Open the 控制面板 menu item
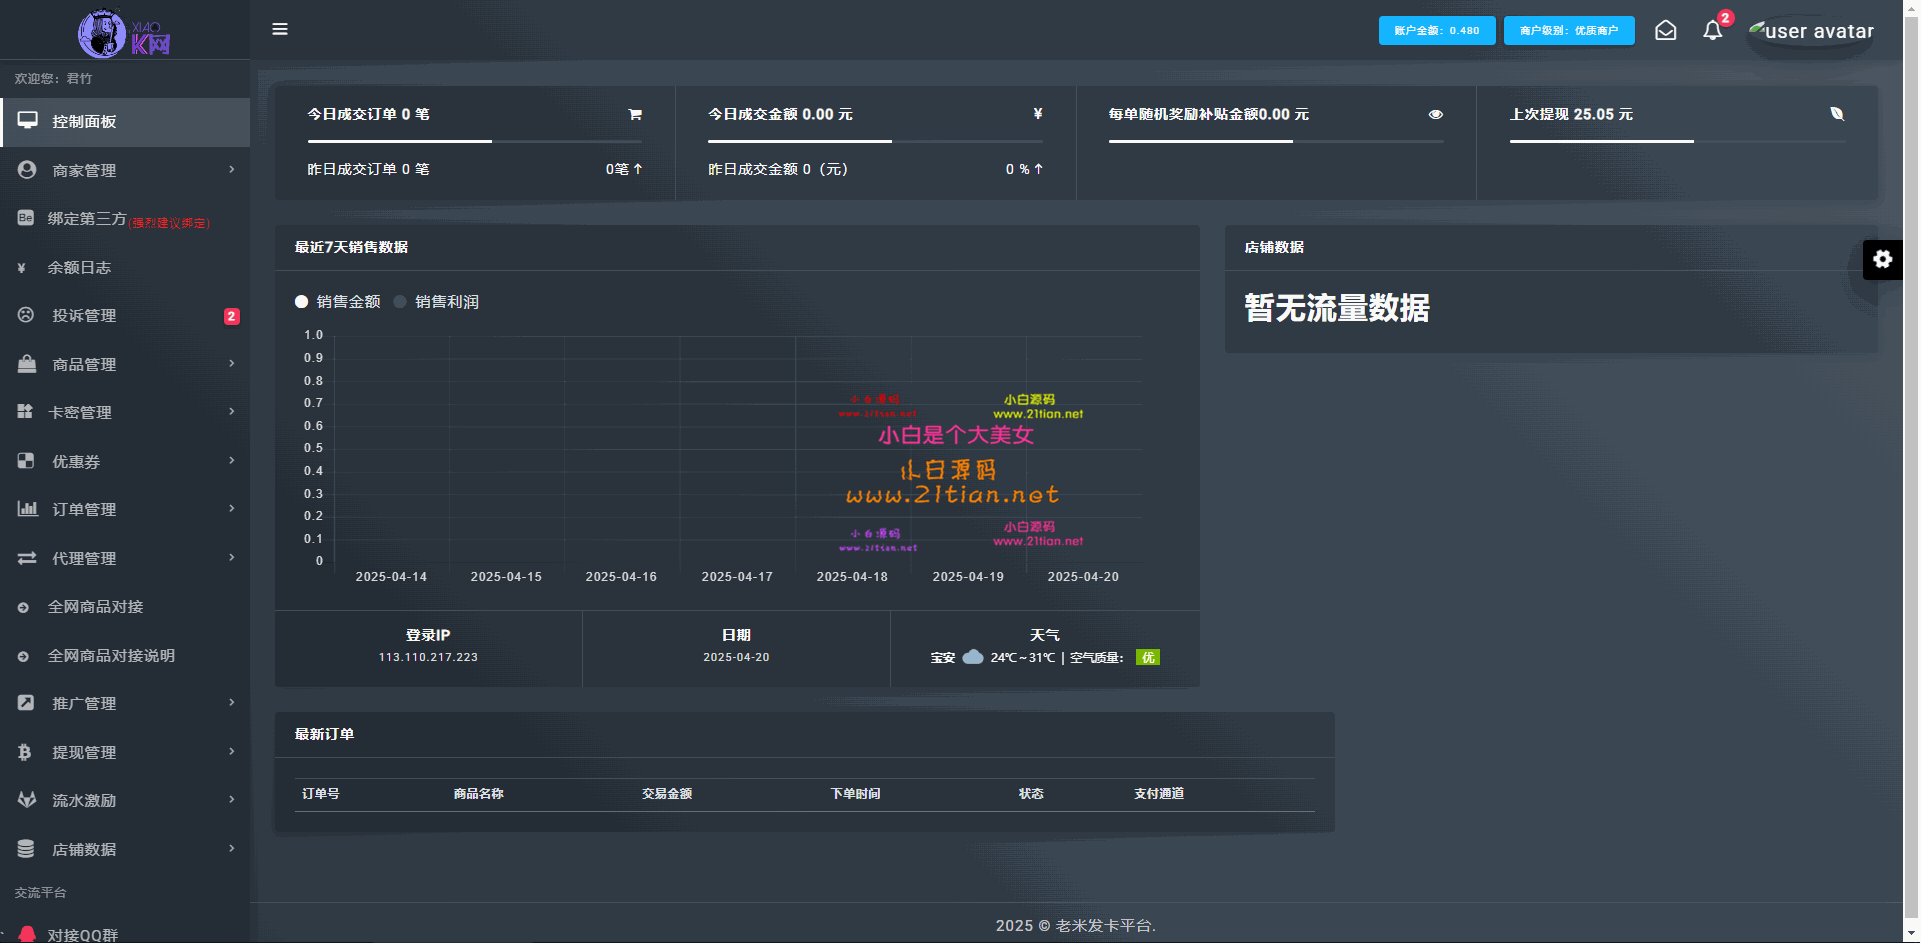 coord(125,122)
